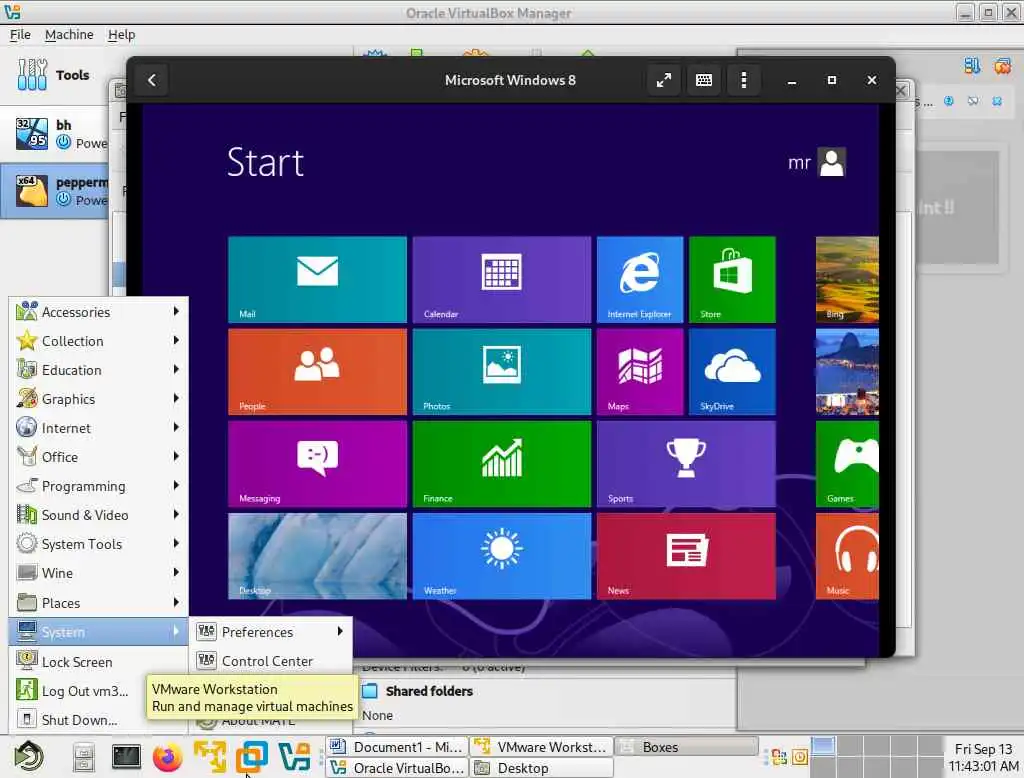
Task: Launch Firefox from the panel
Action: click(167, 757)
